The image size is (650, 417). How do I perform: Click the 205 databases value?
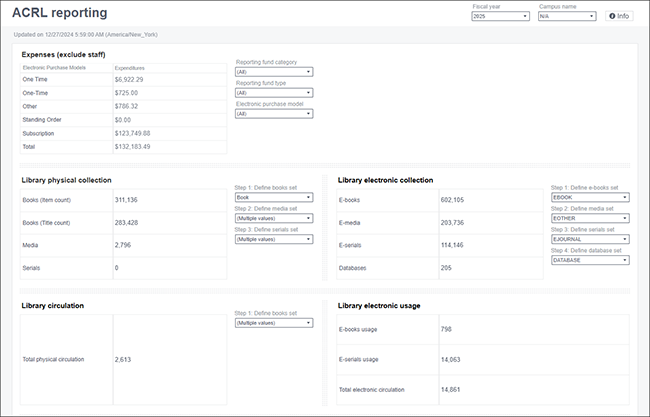click(x=446, y=268)
